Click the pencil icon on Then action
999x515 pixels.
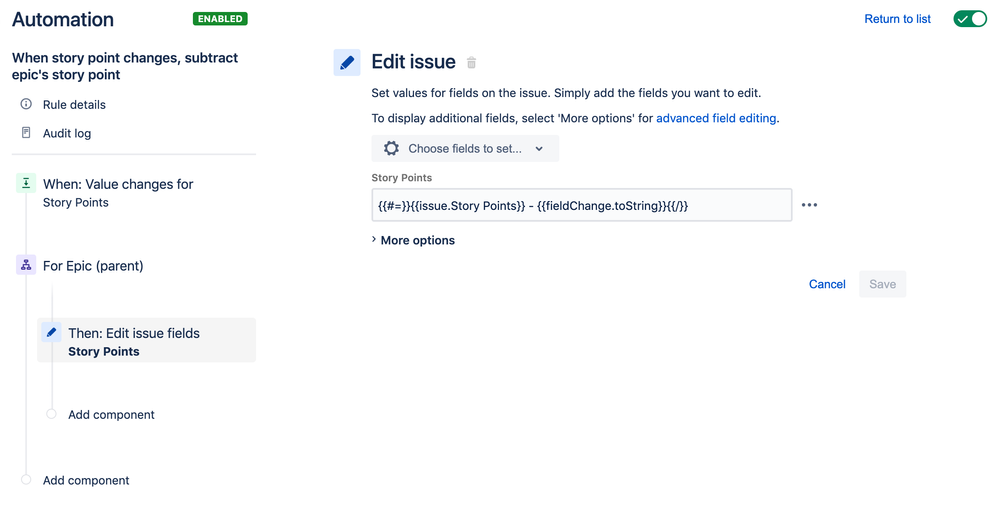point(51,333)
